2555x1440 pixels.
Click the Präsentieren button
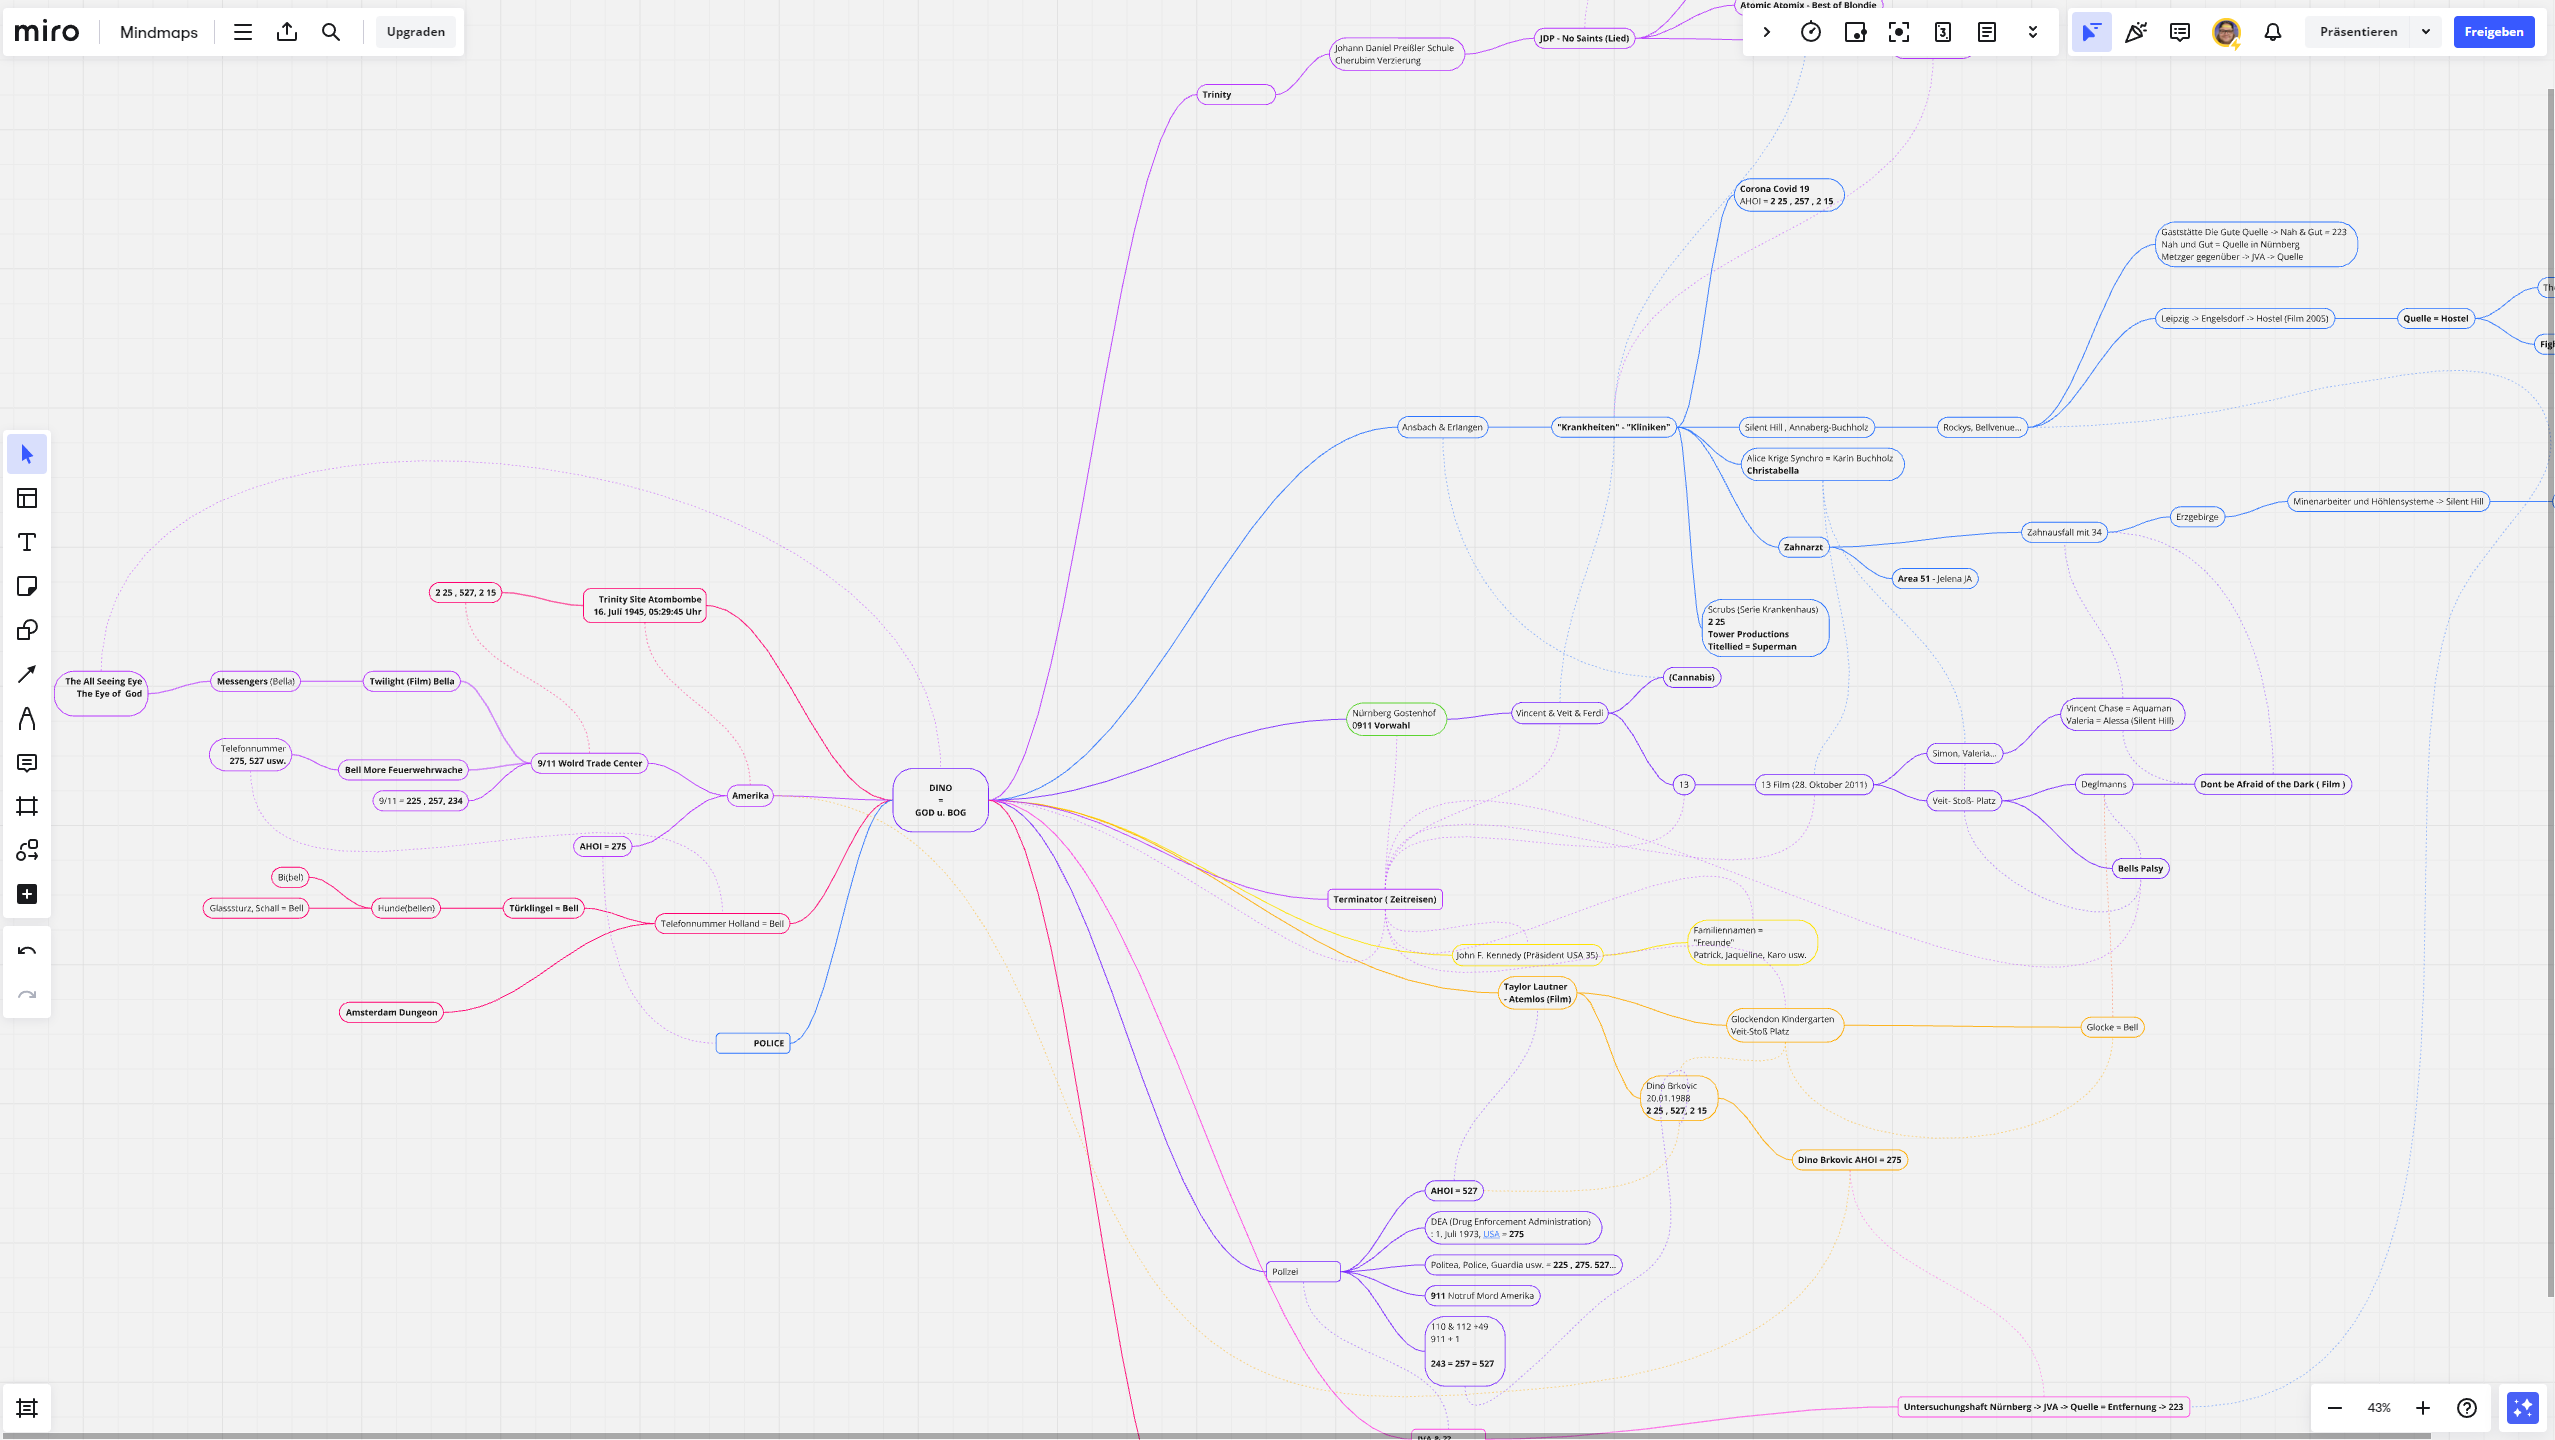pyautogui.click(x=2358, y=32)
